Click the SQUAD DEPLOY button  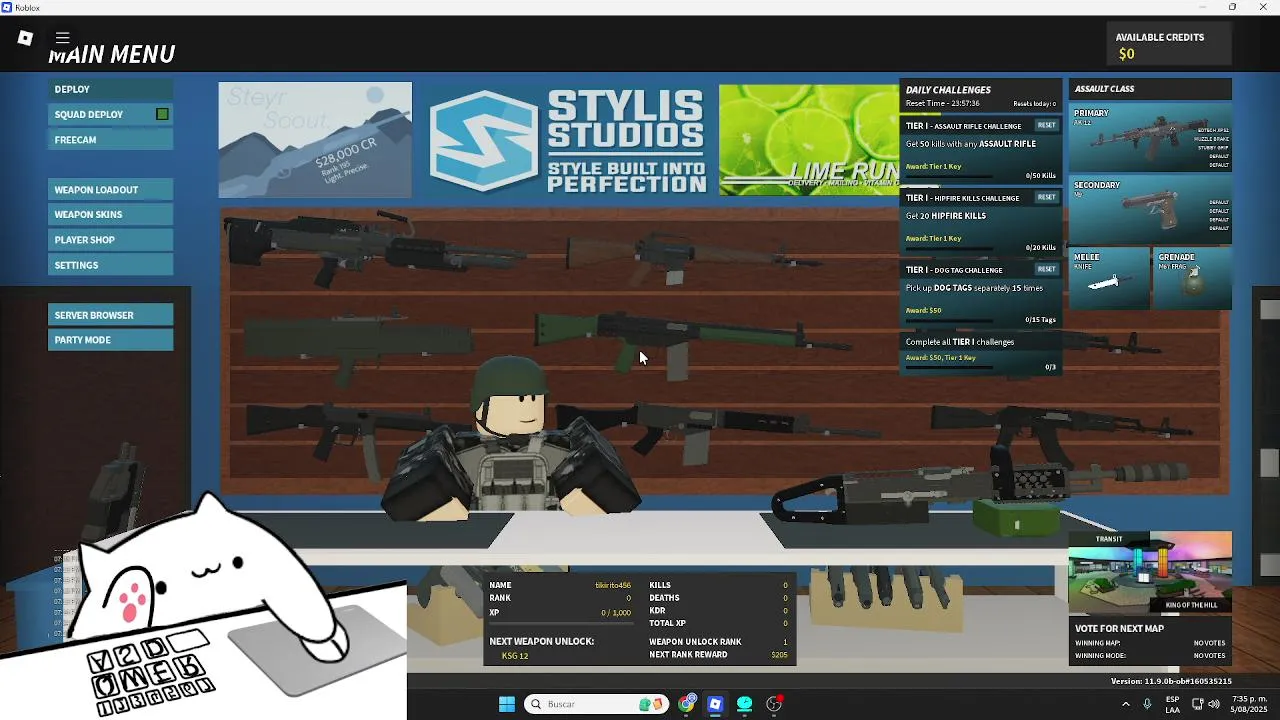point(110,114)
